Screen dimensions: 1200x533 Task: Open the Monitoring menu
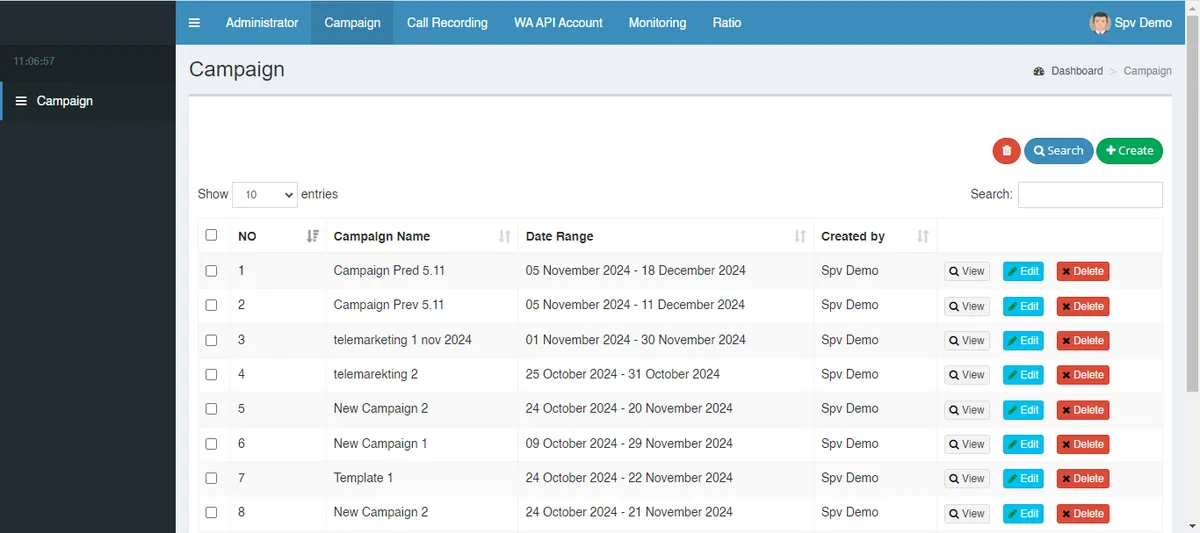pyautogui.click(x=657, y=22)
